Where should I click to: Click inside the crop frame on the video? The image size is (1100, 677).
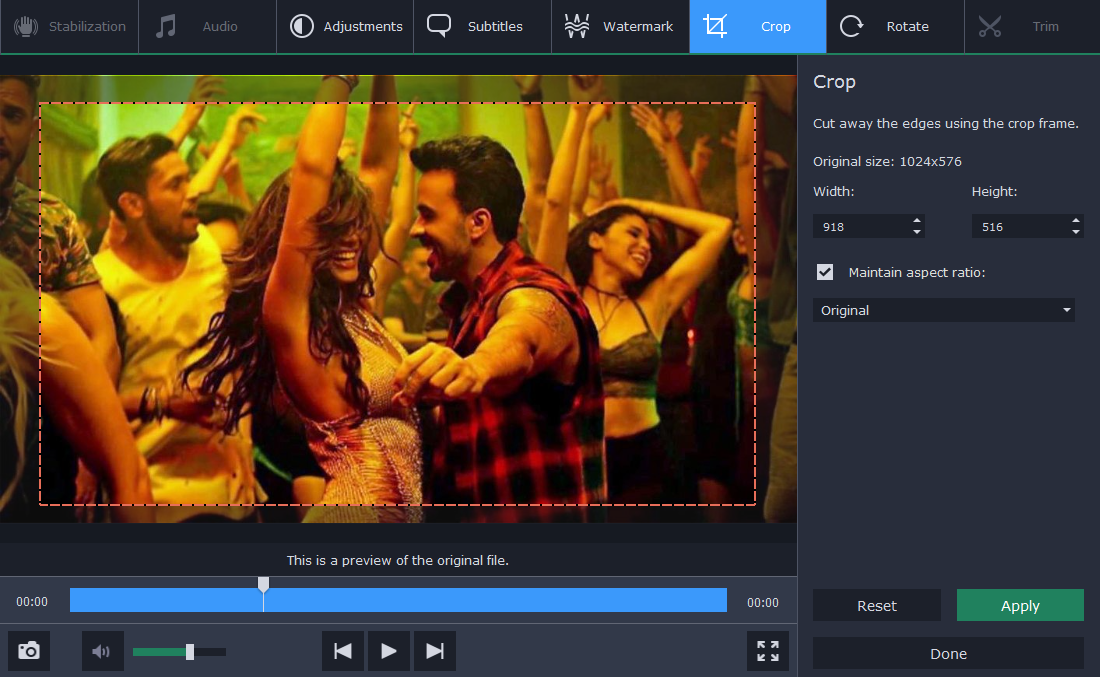pos(397,304)
